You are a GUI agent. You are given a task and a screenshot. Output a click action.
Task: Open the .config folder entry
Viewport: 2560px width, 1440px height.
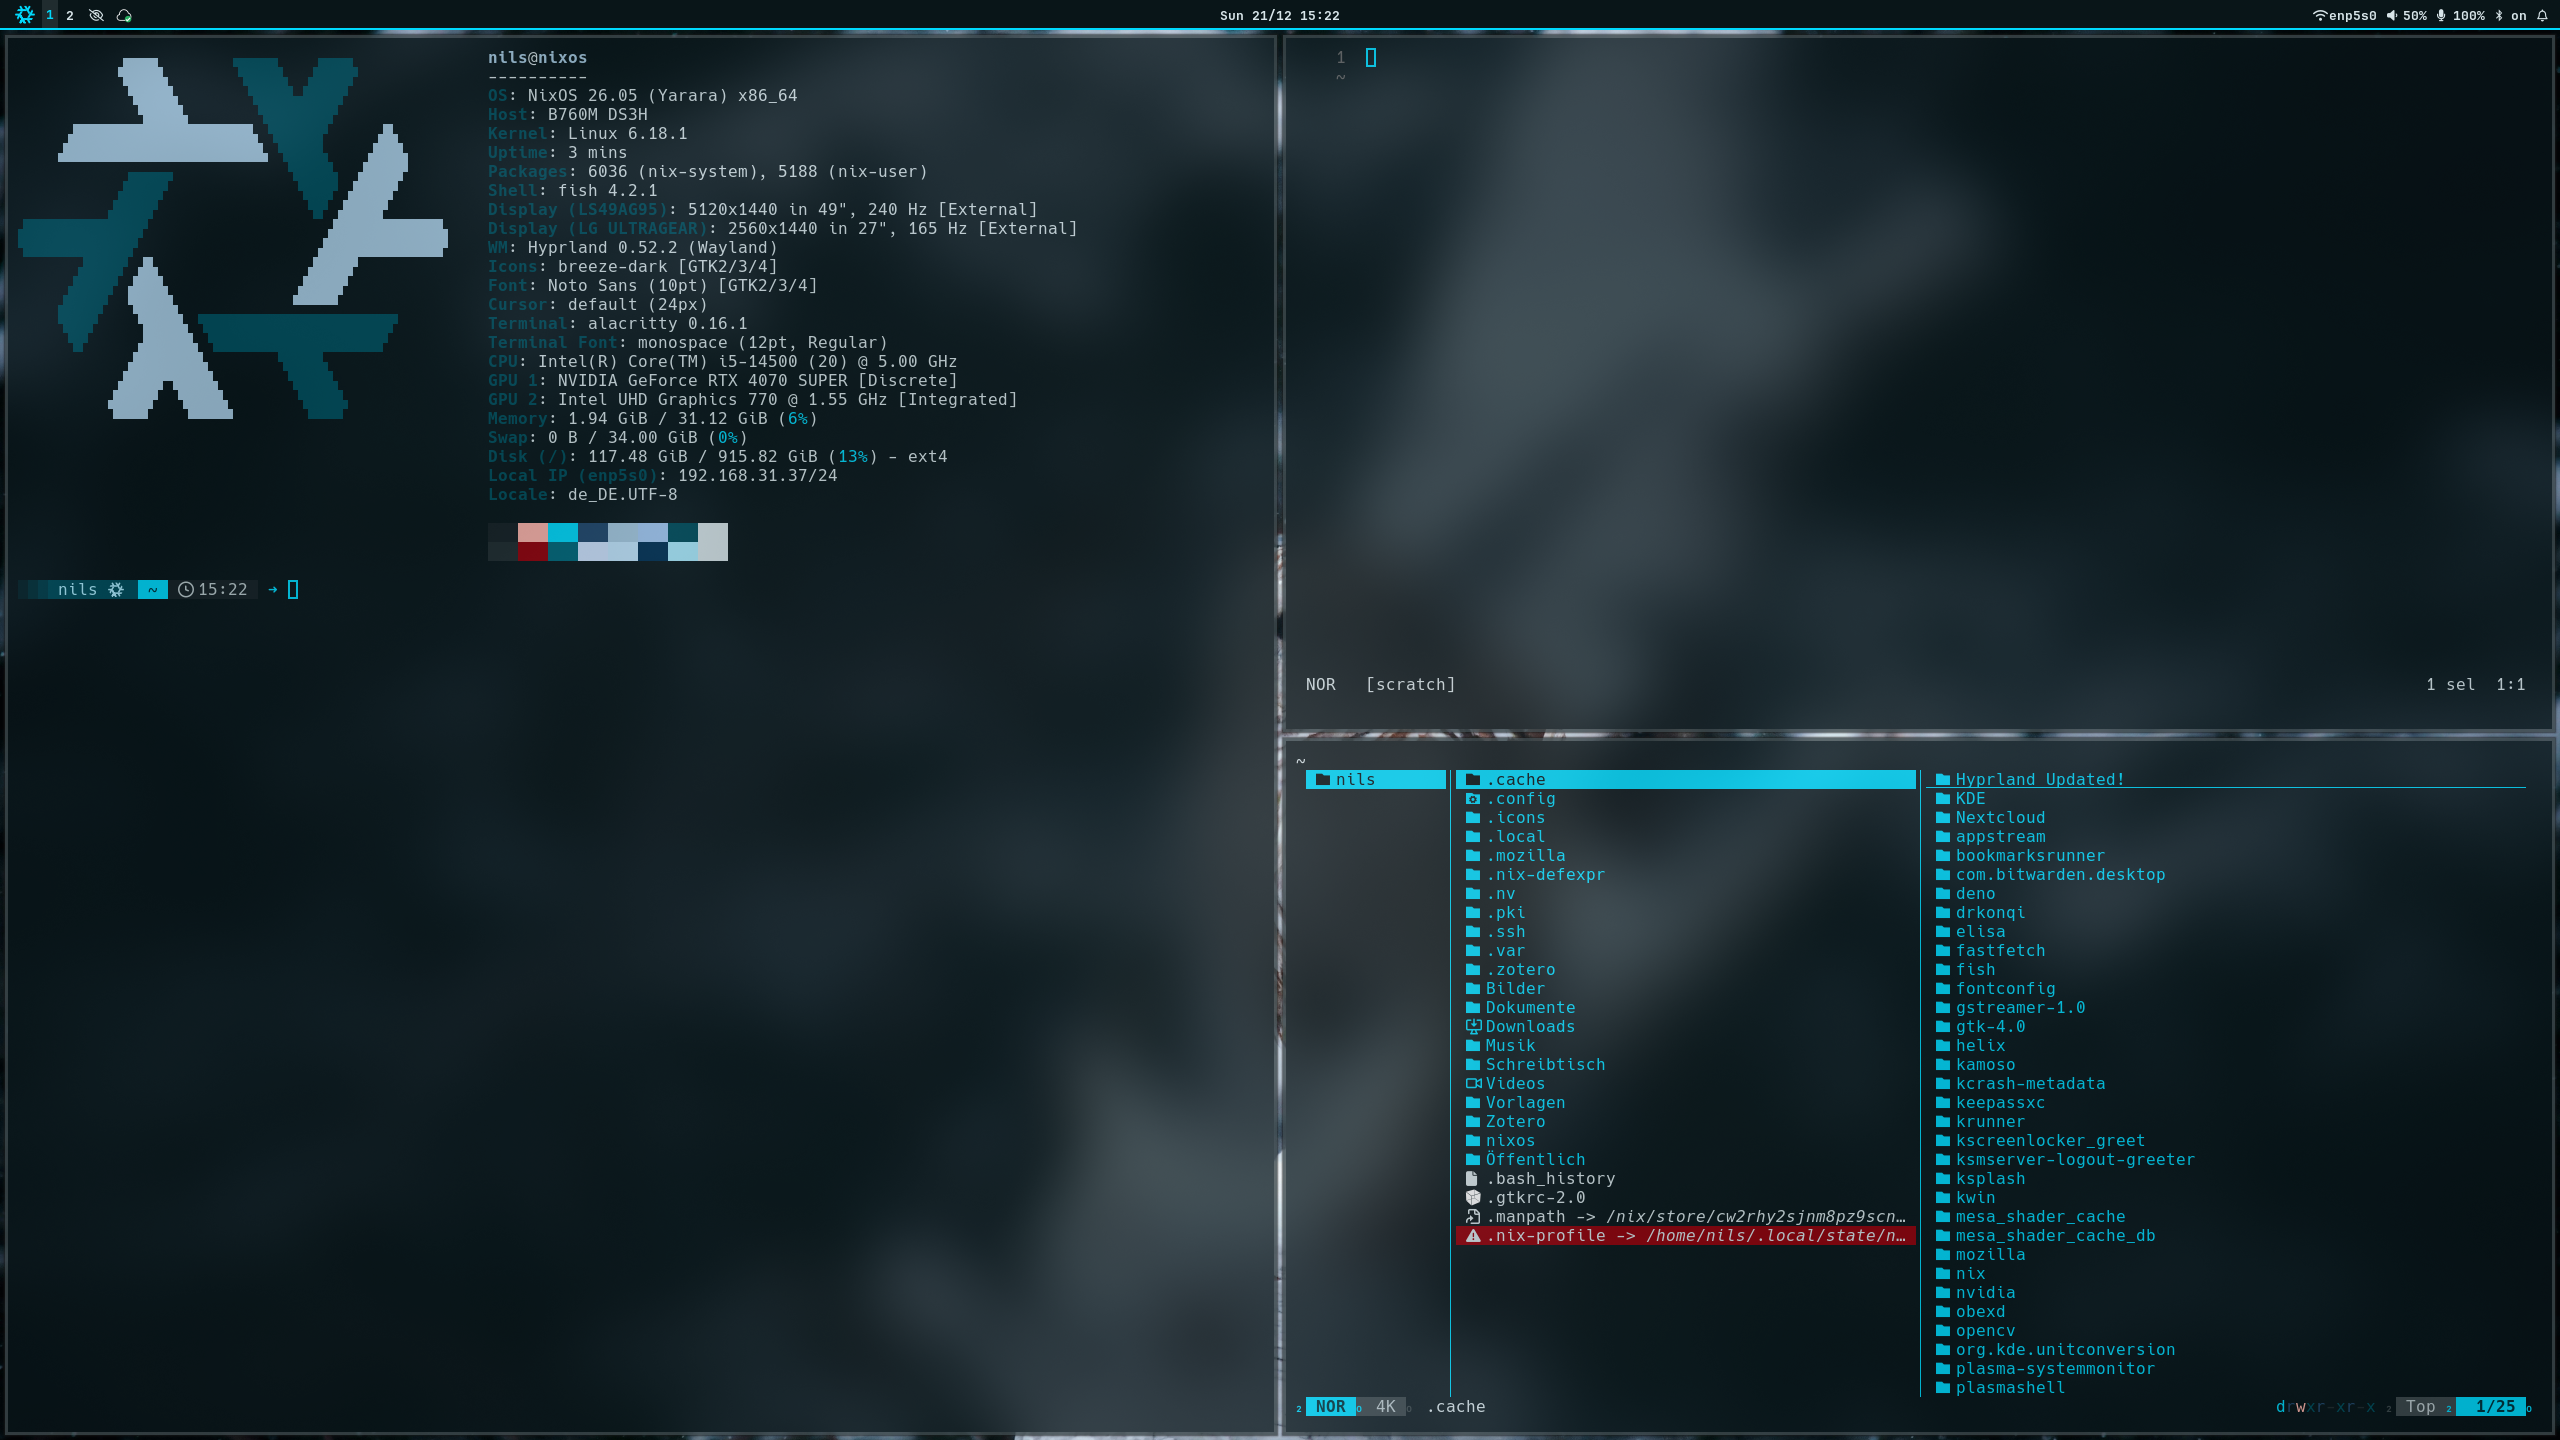(x=1520, y=798)
